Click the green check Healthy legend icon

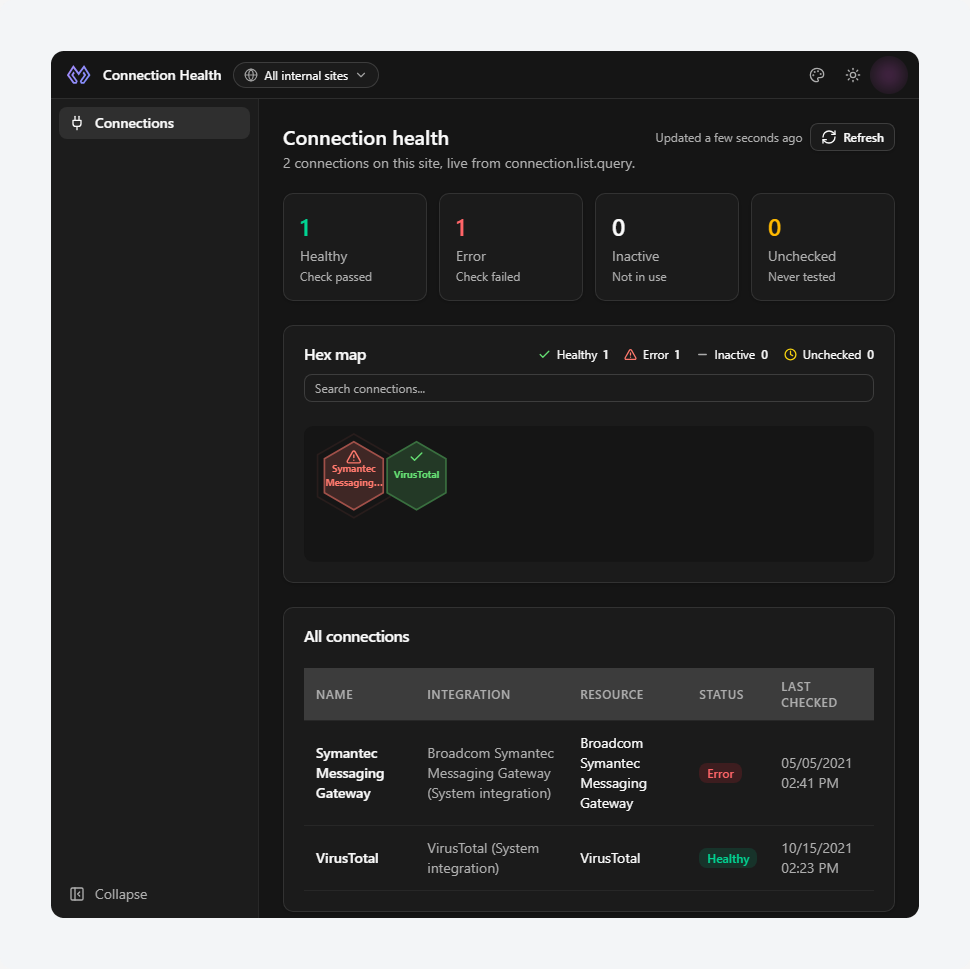point(544,355)
